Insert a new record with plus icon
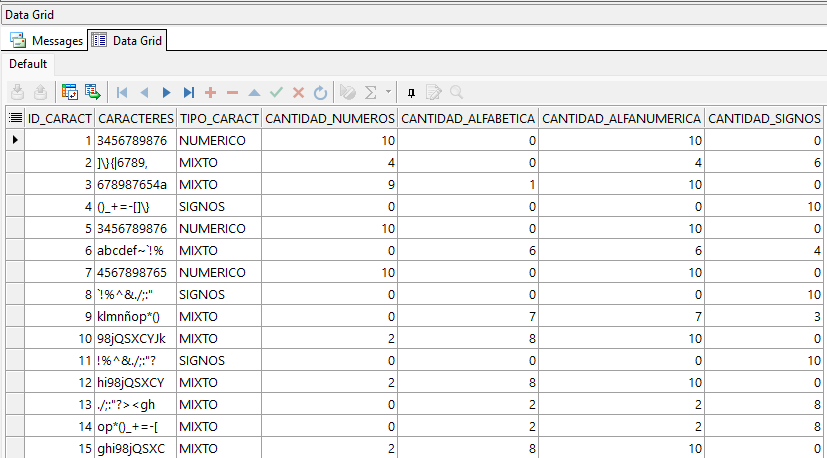The height and width of the screenshot is (458, 827). pyautogui.click(x=210, y=92)
